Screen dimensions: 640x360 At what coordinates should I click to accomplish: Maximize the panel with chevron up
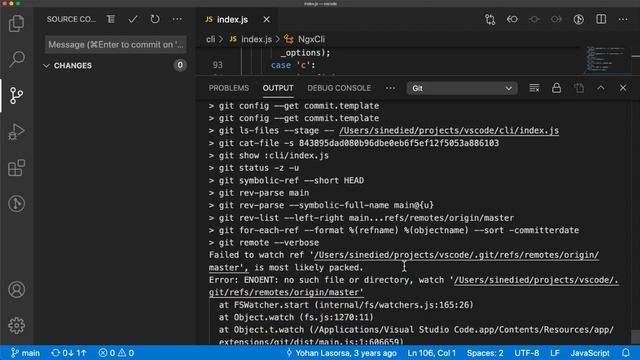(x=601, y=88)
